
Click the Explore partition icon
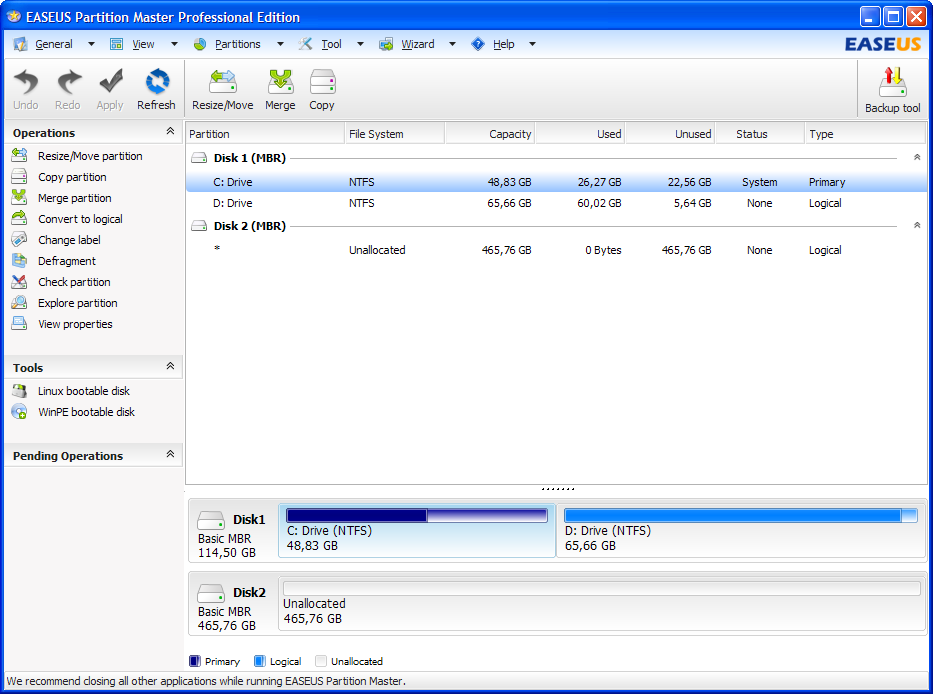click(19, 302)
